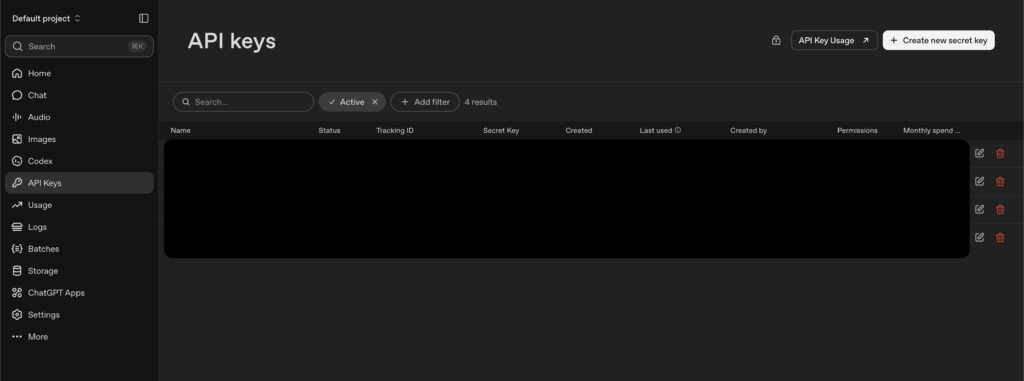This screenshot has width=1024, height=381.
Task: Click the API keys table search box
Action: pyautogui.click(x=243, y=102)
